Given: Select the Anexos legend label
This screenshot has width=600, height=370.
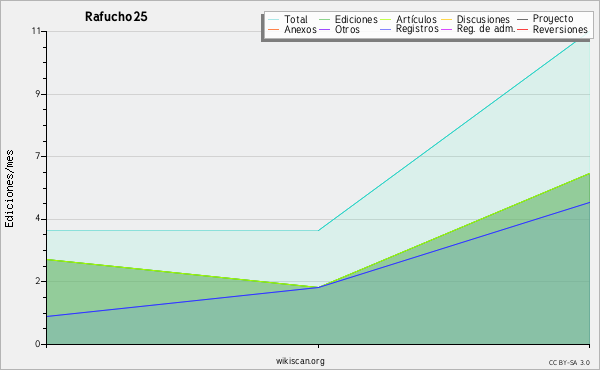Looking at the screenshot, I should [300, 29].
